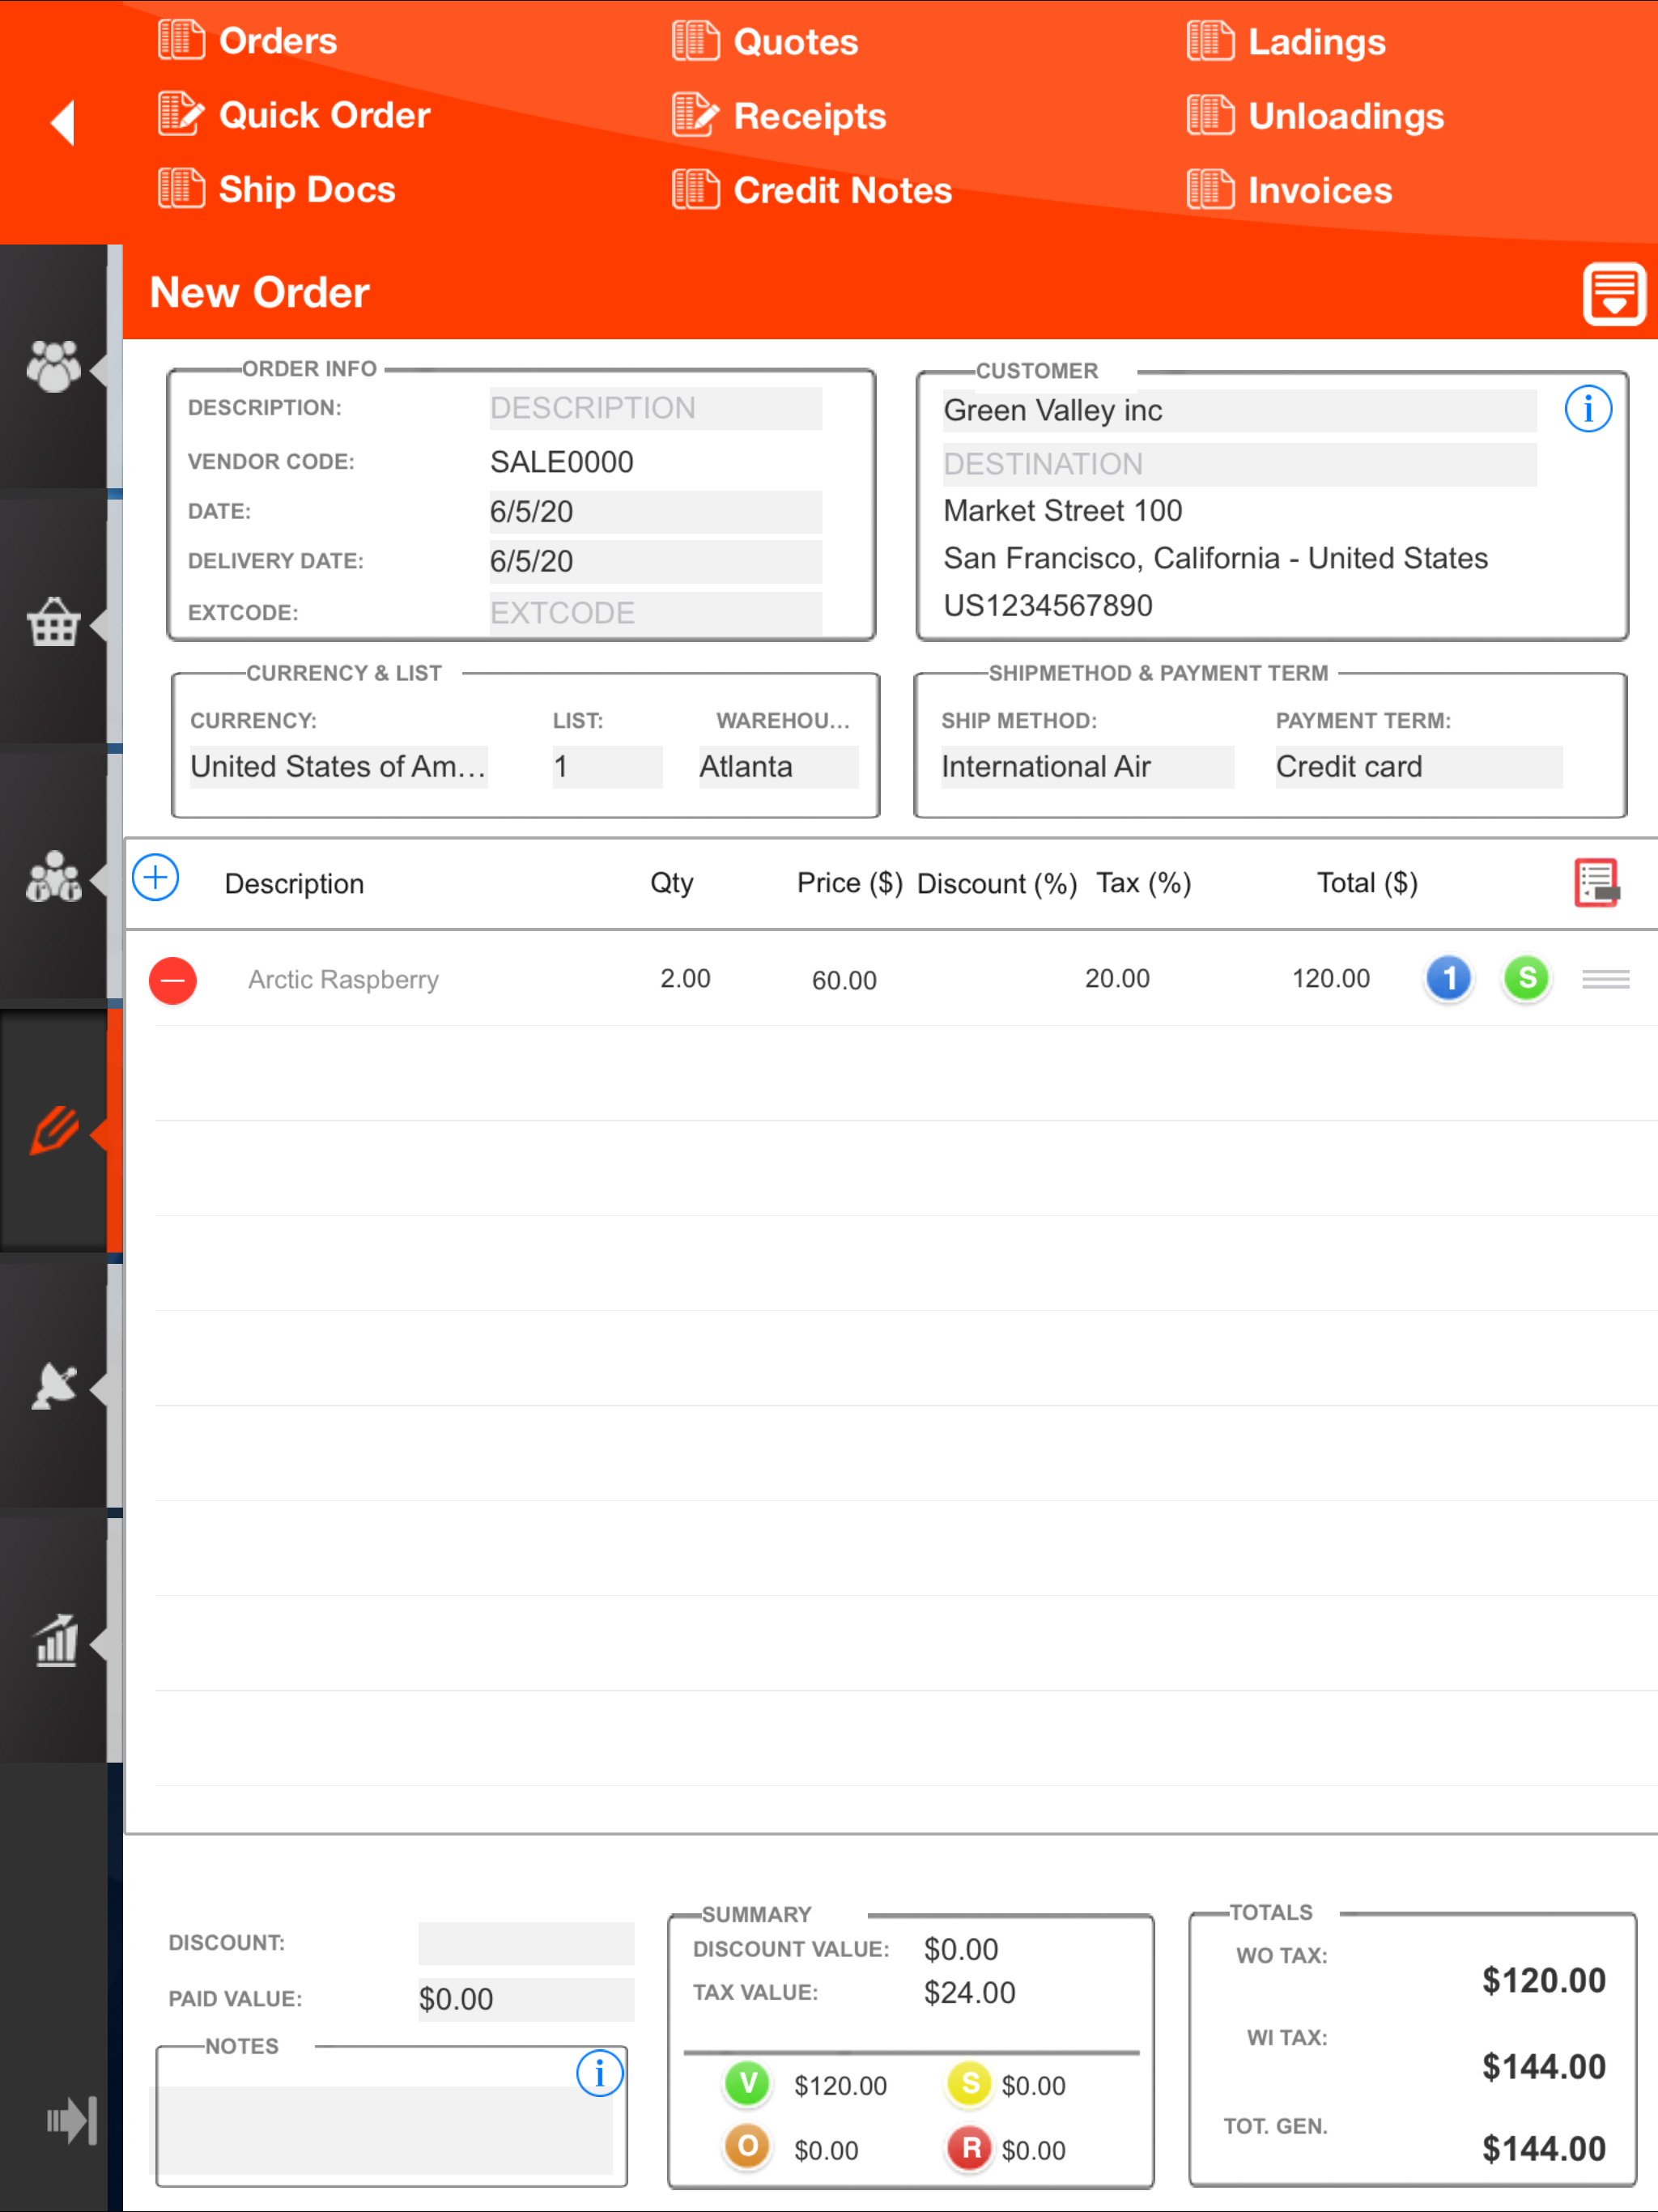This screenshot has height=2212, width=1658.
Task: Open Credit Notes
Action: tap(812, 190)
